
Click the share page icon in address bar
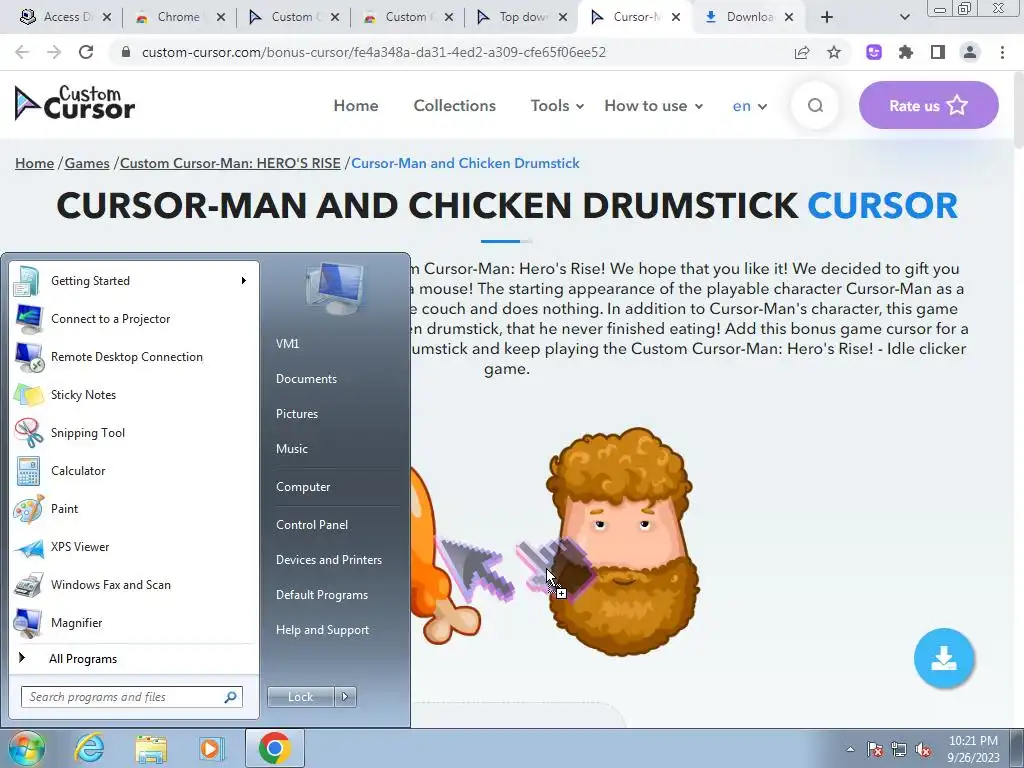coord(802,52)
